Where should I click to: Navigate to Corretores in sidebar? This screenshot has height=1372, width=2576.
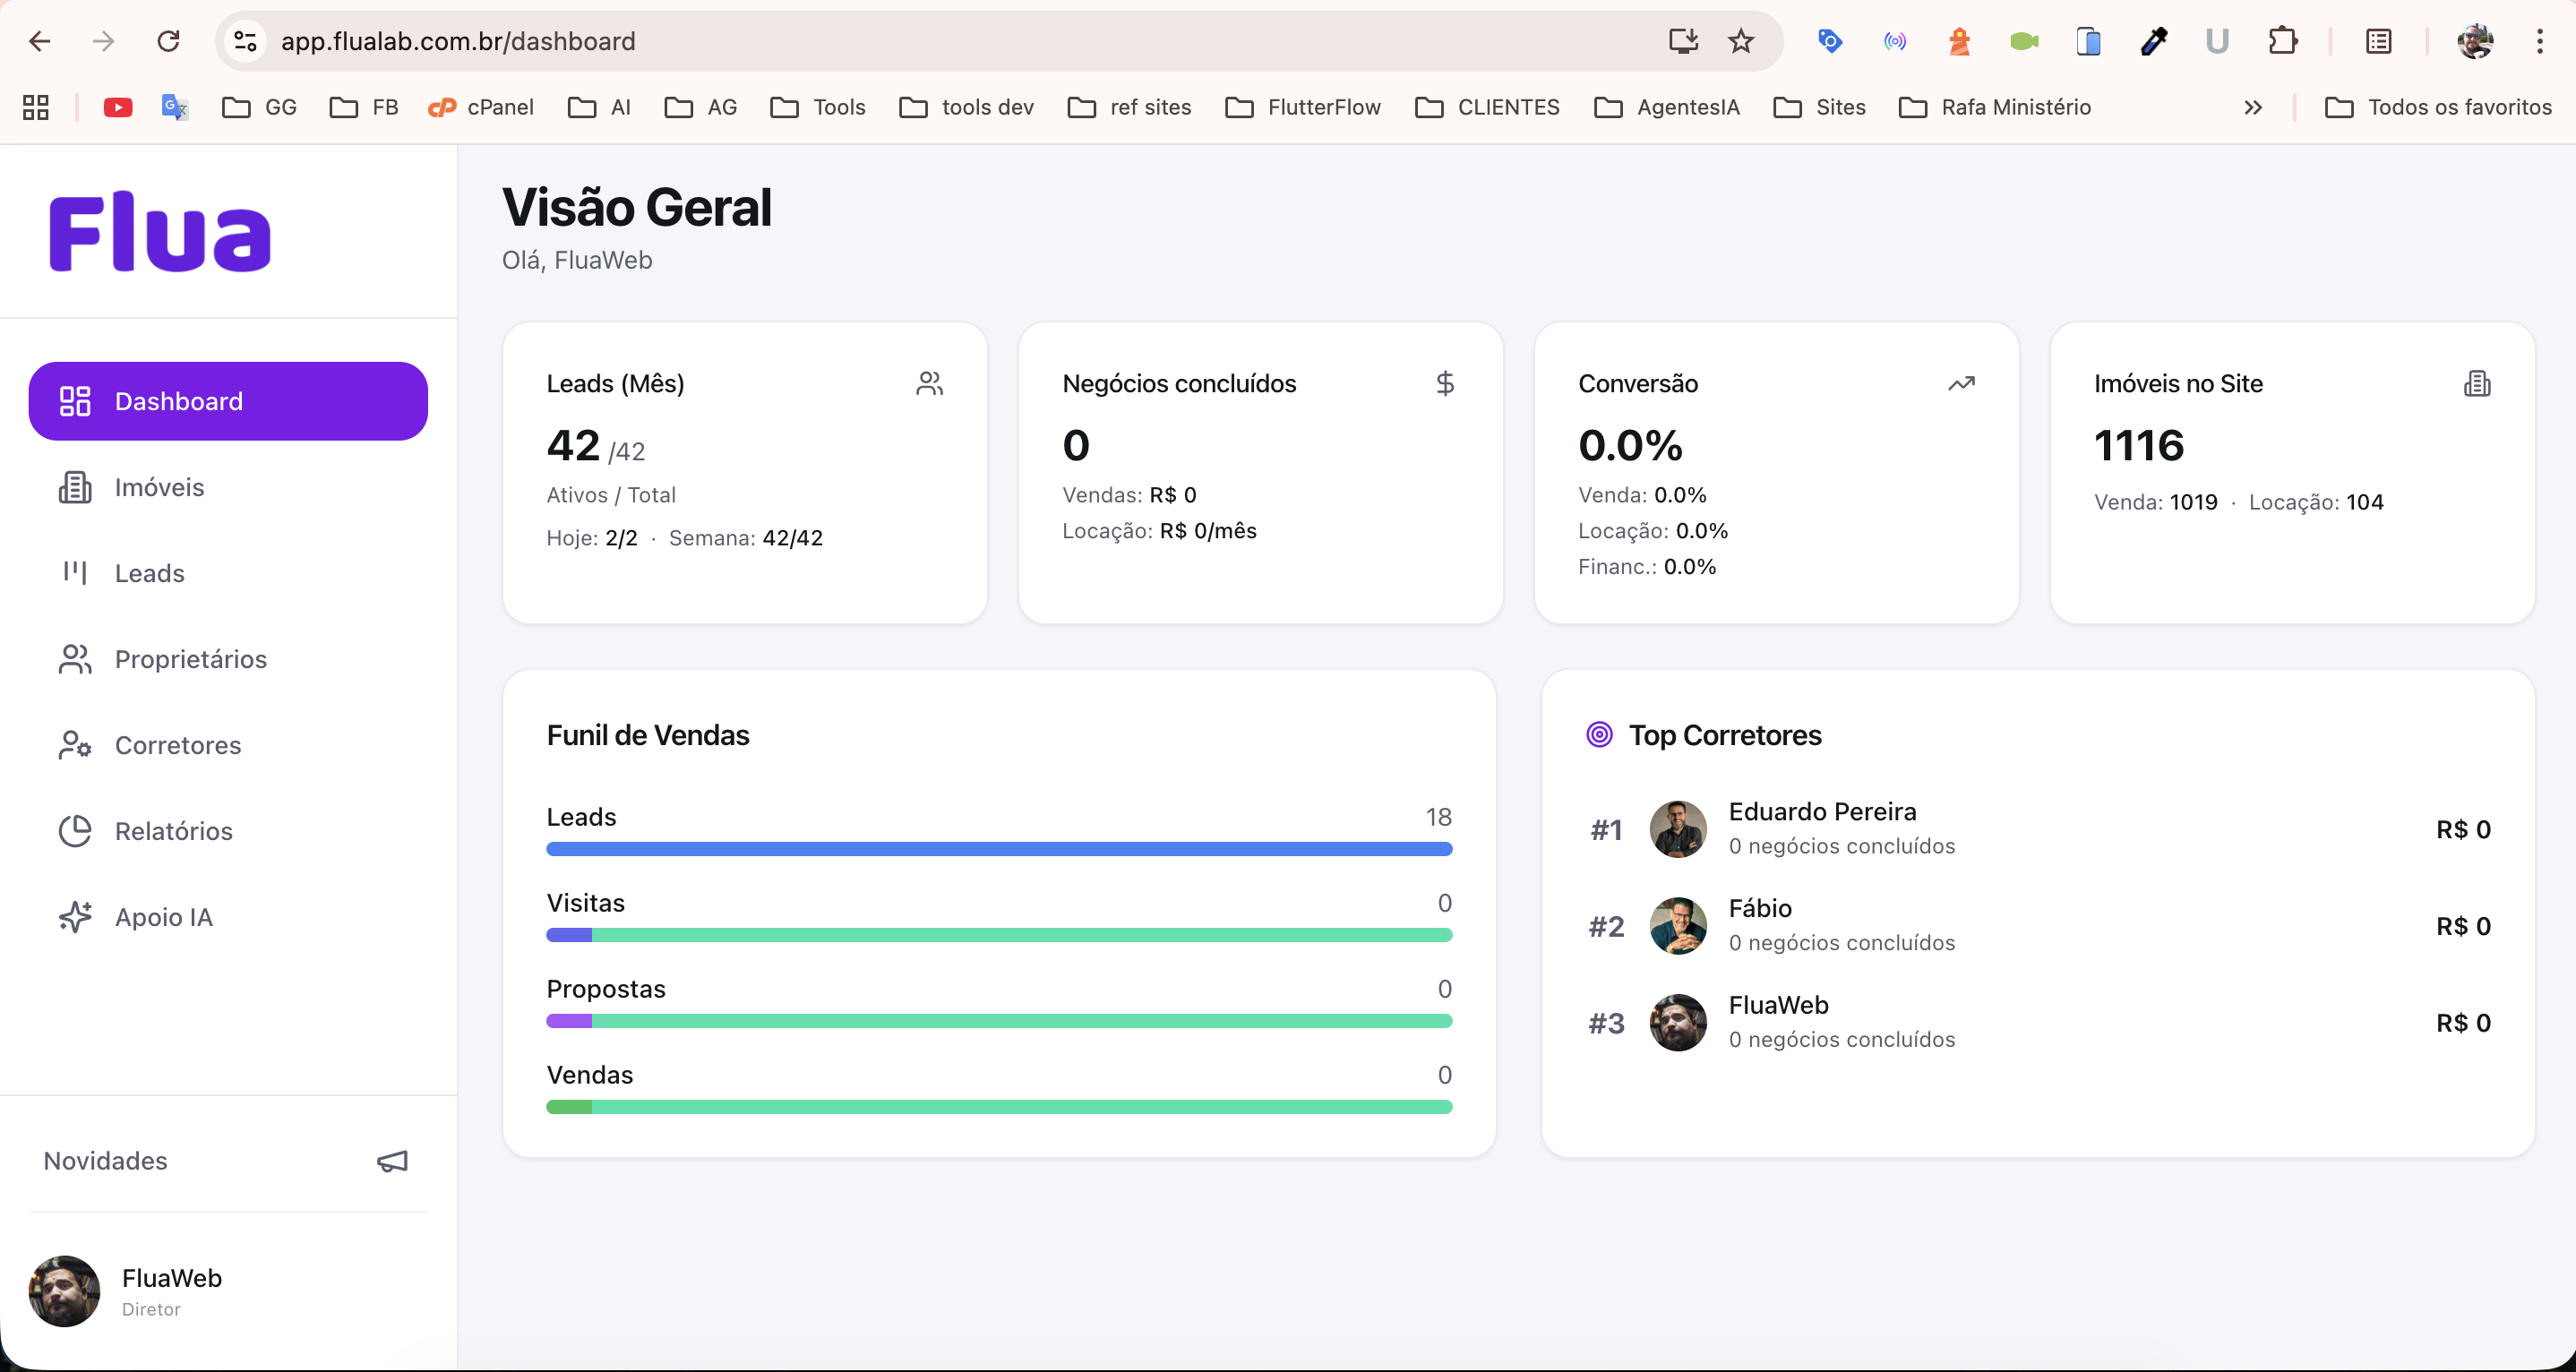pos(178,745)
